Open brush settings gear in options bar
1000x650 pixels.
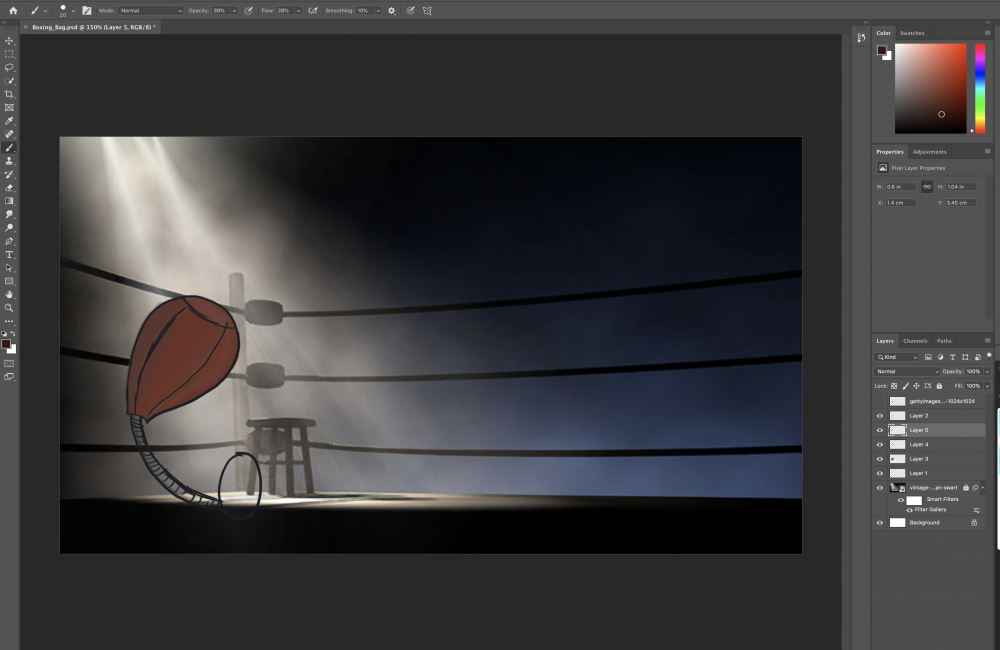coord(391,10)
